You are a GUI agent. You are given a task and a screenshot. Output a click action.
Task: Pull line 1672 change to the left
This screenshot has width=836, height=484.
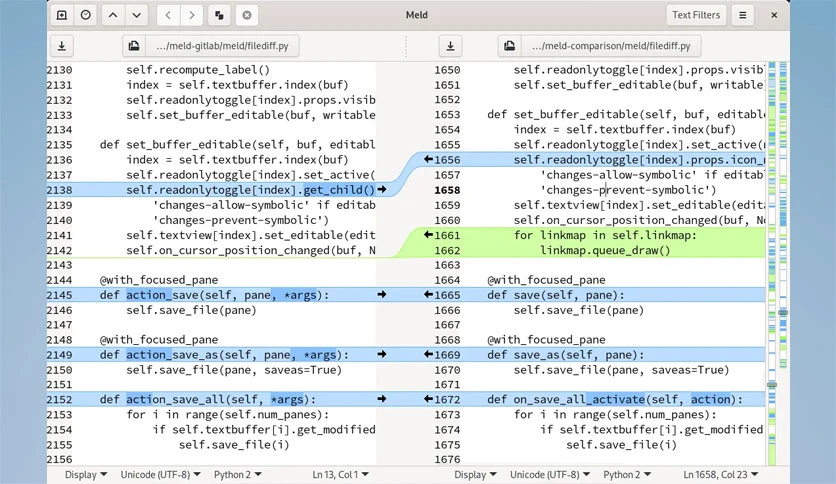(x=428, y=399)
